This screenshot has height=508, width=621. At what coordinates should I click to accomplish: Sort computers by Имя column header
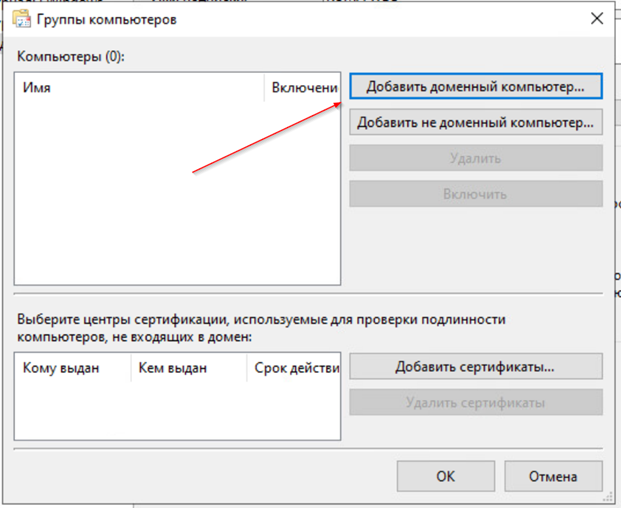coord(140,88)
